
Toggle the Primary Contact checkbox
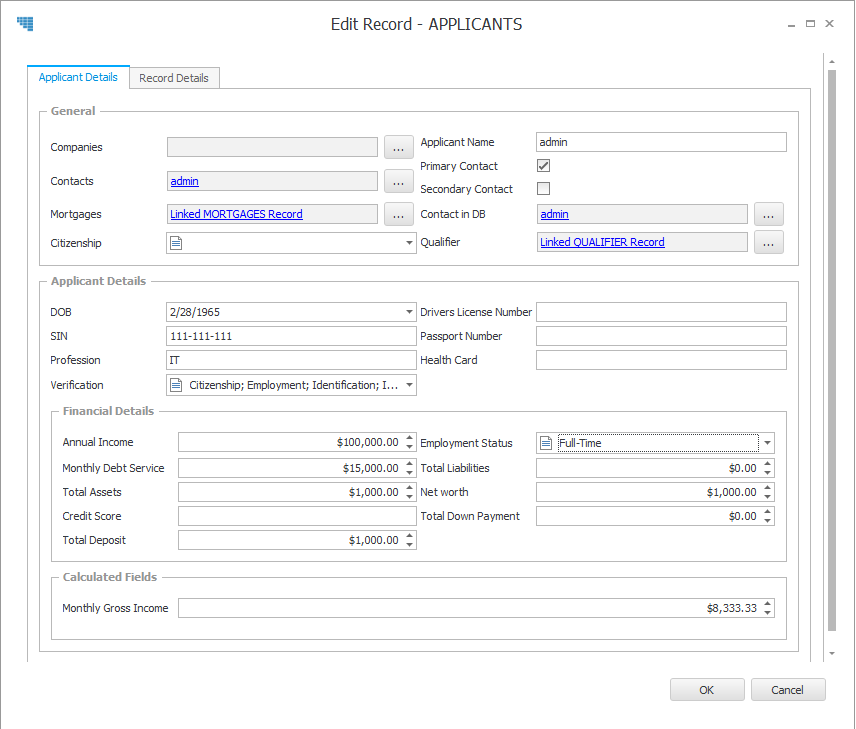coord(543,165)
